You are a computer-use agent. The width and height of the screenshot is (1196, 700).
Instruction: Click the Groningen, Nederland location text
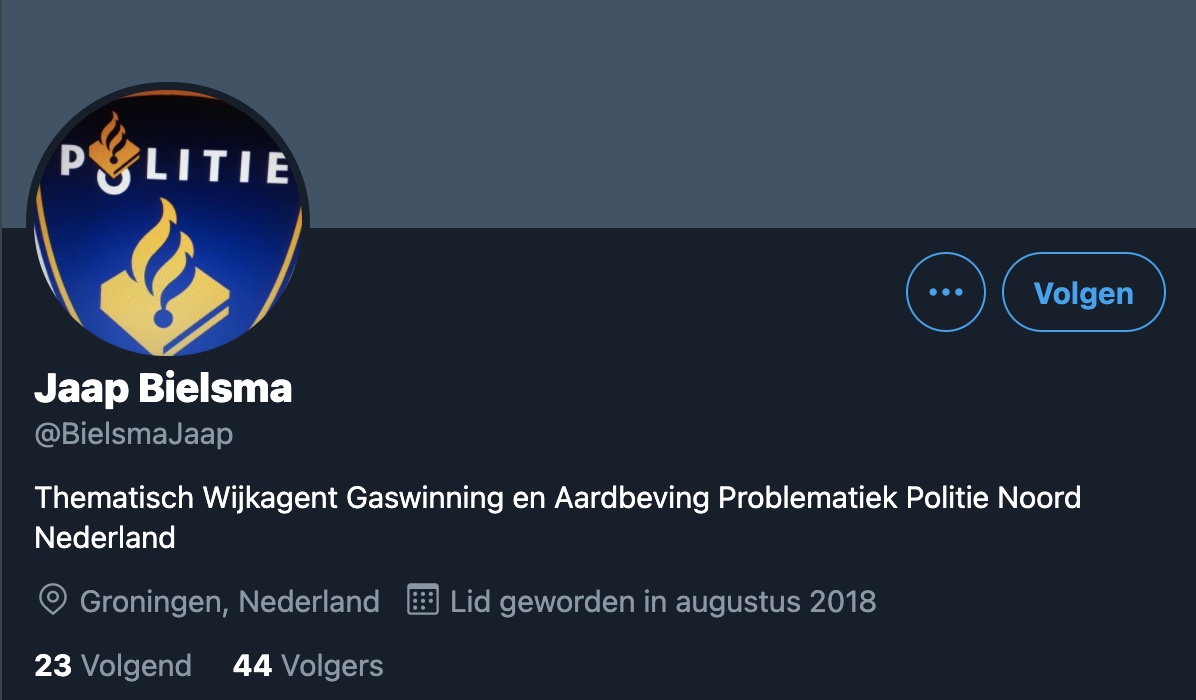click(x=230, y=602)
